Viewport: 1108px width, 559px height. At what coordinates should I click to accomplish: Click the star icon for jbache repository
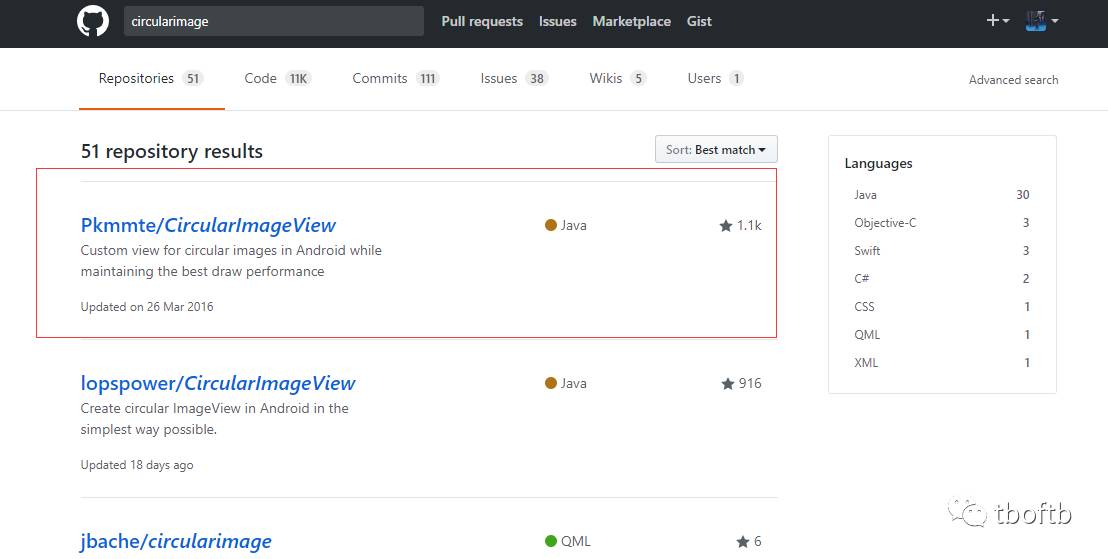[x=743, y=542]
